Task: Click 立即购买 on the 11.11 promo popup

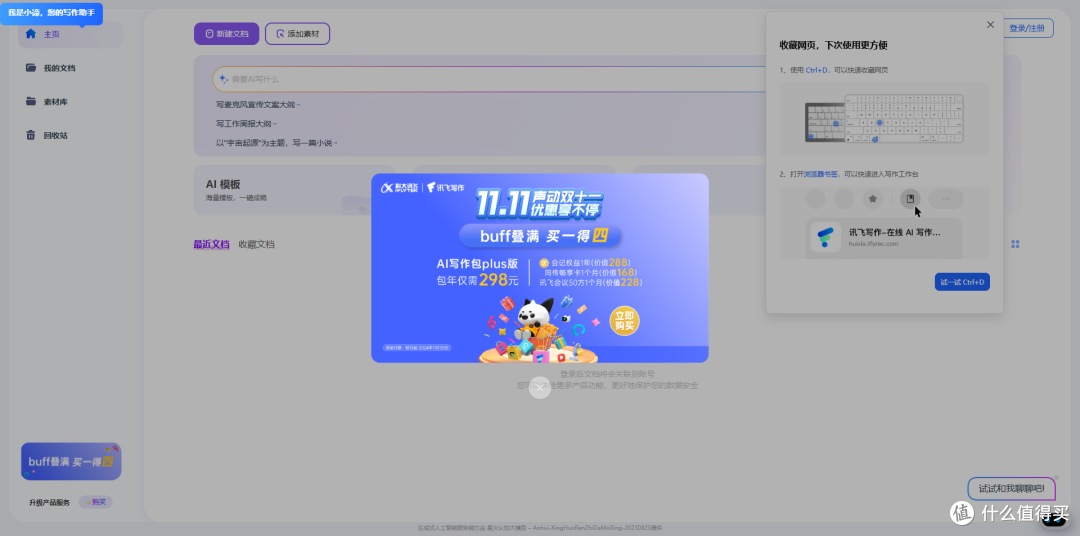Action: tap(624, 320)
